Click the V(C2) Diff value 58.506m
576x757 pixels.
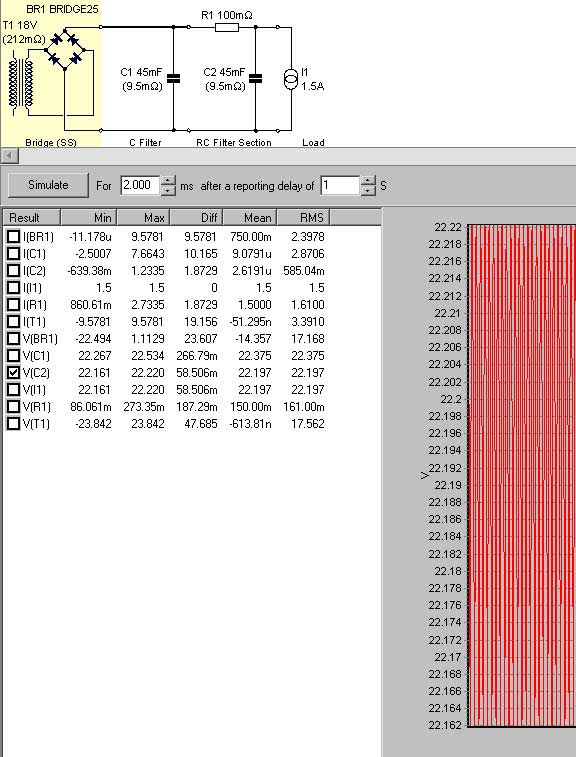pyautogui.click(x=197, y=373)
